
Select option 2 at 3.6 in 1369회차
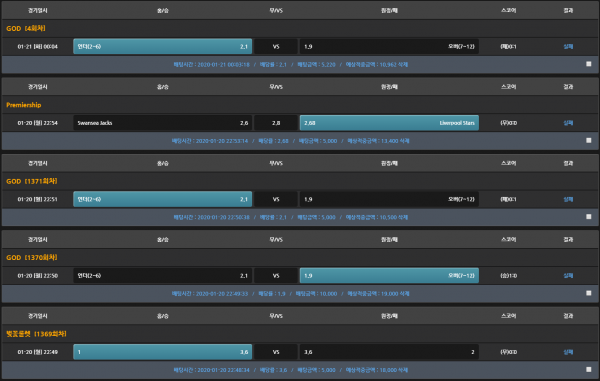(x=389, y=352)
